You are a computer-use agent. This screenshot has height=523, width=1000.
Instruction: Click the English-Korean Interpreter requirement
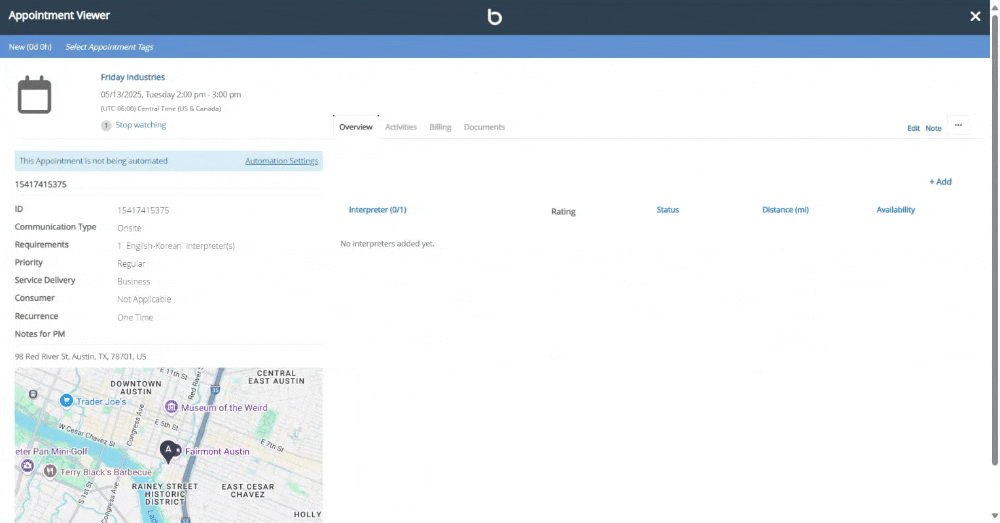(176, 246)
